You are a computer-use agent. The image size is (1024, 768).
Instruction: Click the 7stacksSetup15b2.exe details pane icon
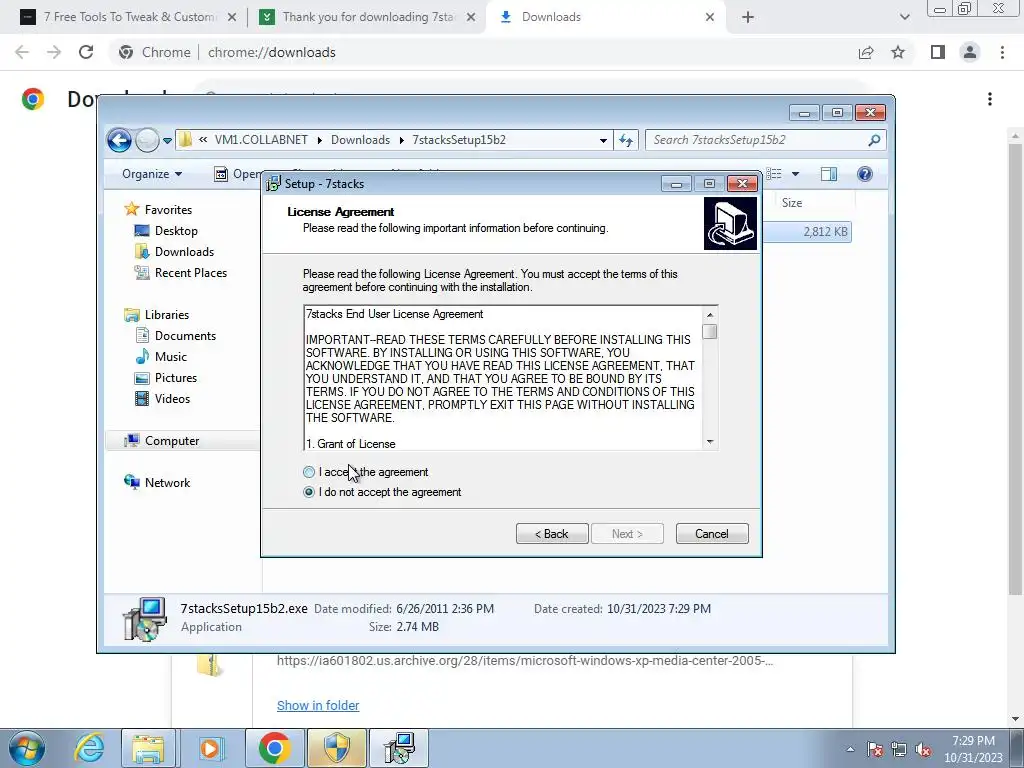[144, 618]
